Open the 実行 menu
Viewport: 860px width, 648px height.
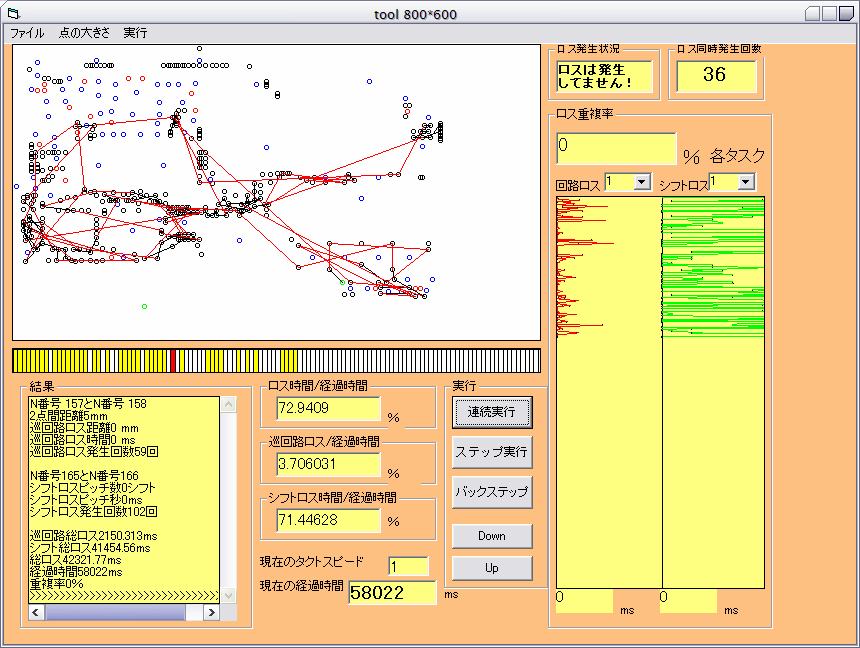135,33
